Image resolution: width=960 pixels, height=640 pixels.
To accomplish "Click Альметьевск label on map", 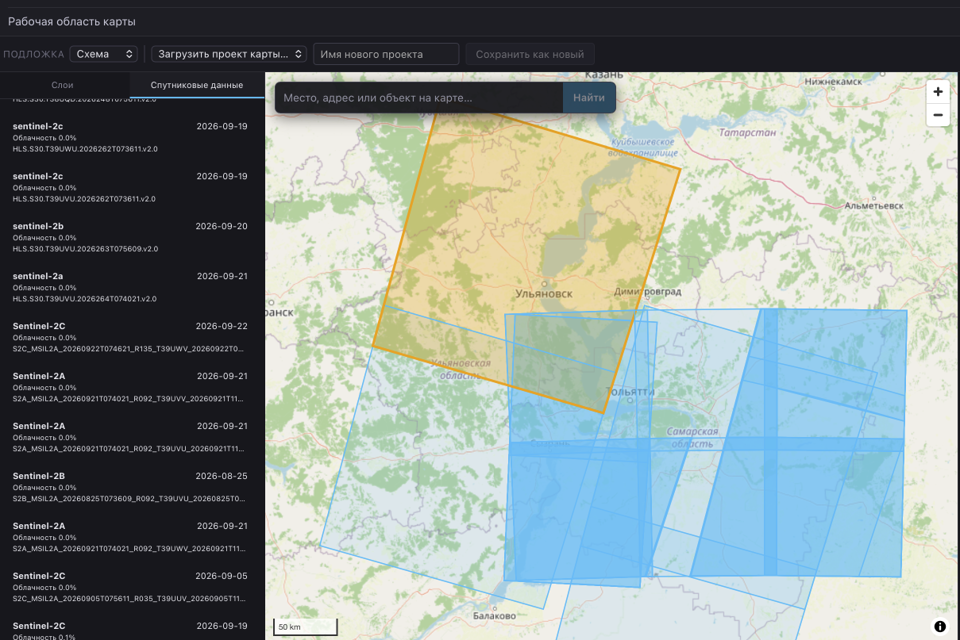I will point(874,206).
